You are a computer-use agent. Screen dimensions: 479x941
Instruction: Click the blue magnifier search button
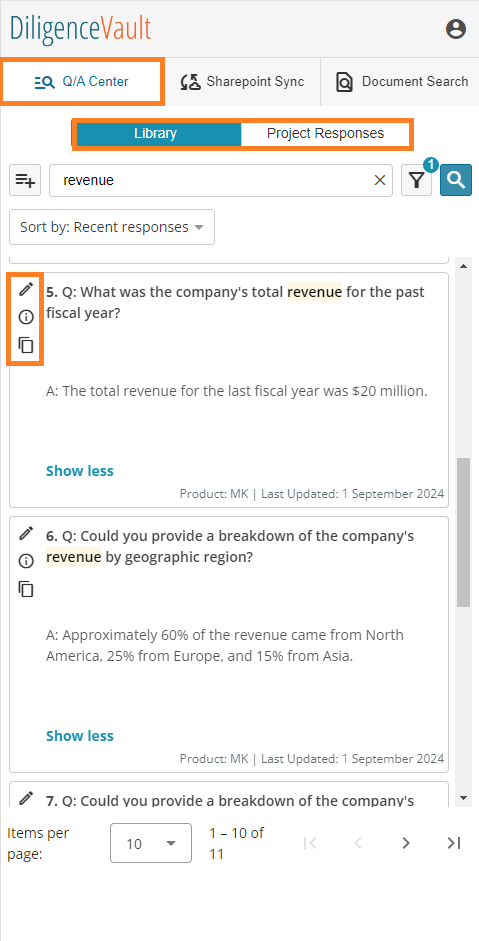click(x=456, y=180)
